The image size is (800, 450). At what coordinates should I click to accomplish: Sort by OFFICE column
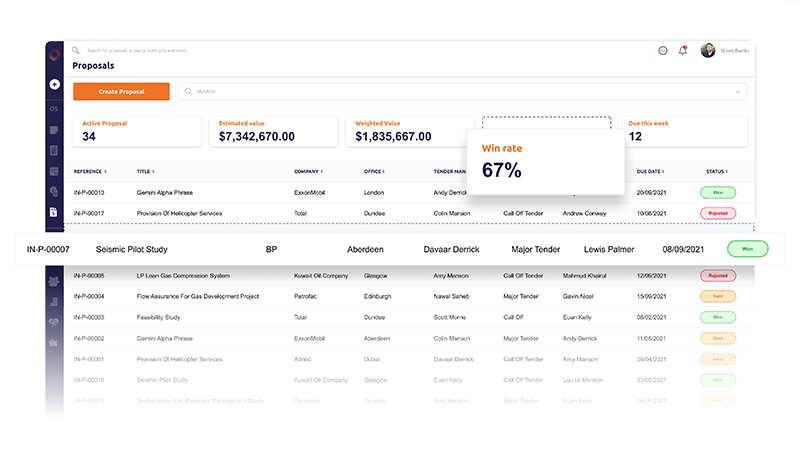[x=374, y=171]
